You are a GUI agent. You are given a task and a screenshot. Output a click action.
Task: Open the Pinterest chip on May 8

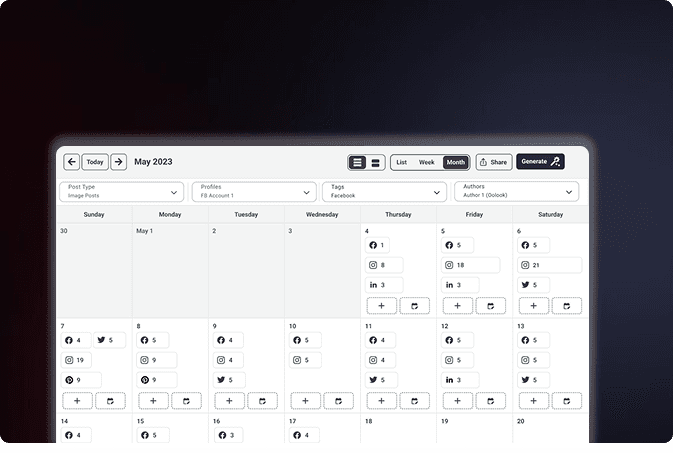tap(157, 380)
